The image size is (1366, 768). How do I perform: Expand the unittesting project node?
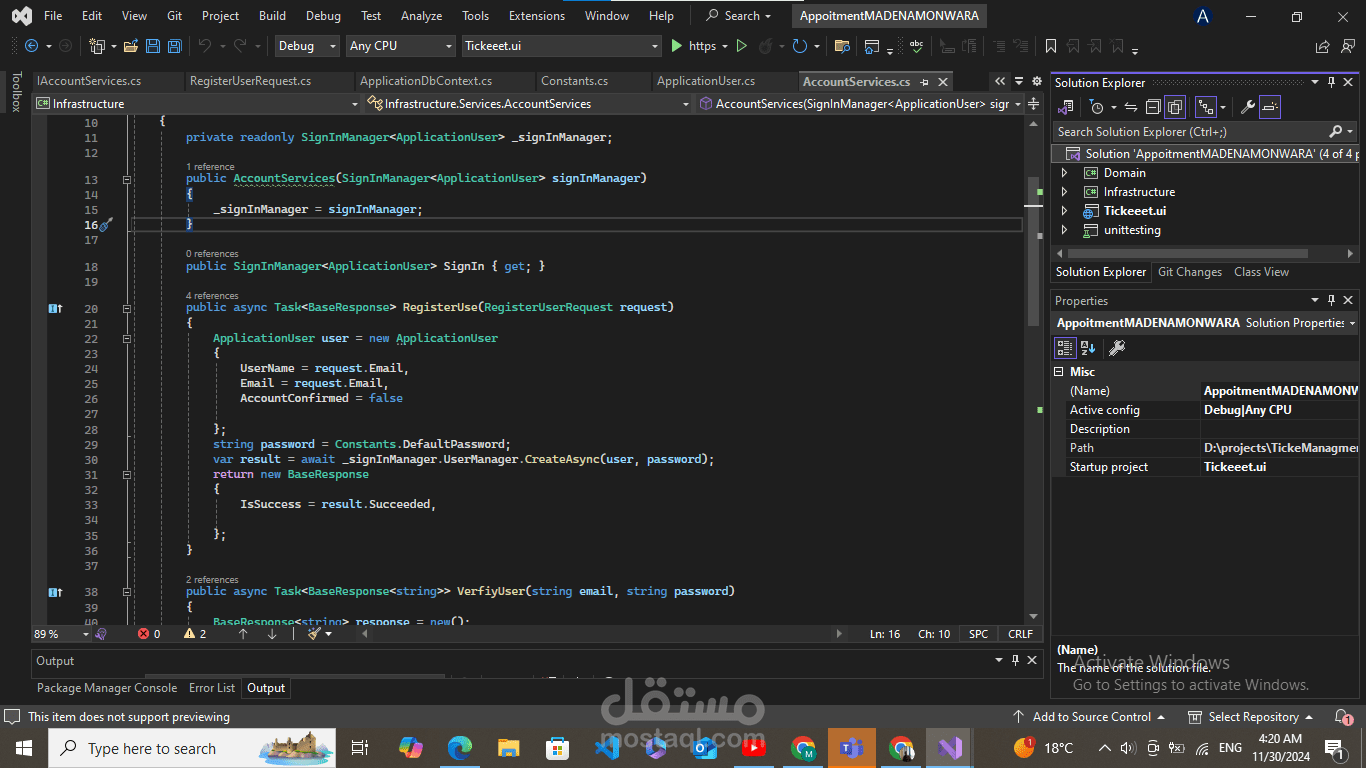[1064, 230]
